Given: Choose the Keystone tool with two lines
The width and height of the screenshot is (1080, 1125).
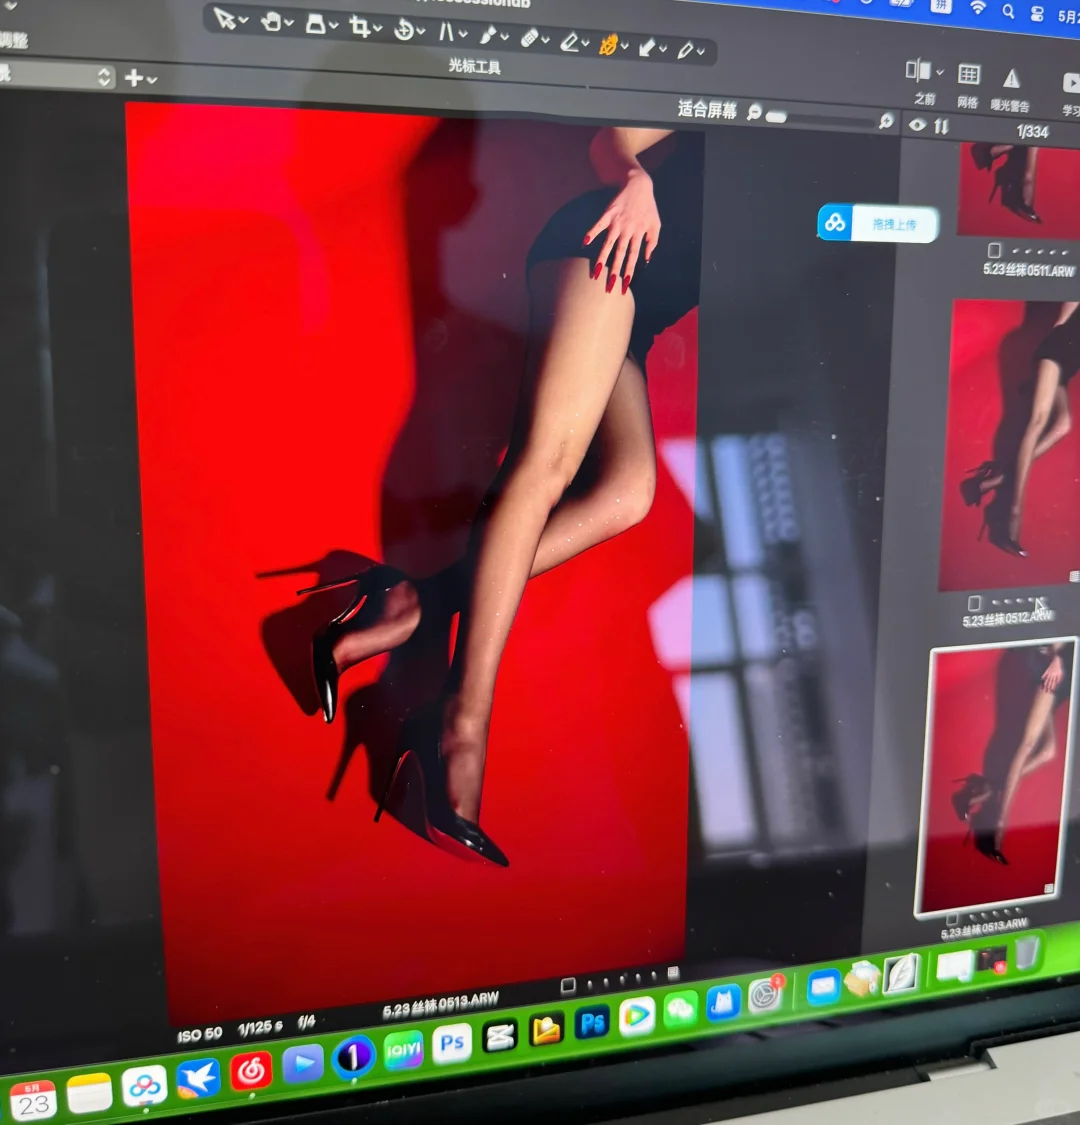Looking at the screenshot, I should (x=446, y=32).
